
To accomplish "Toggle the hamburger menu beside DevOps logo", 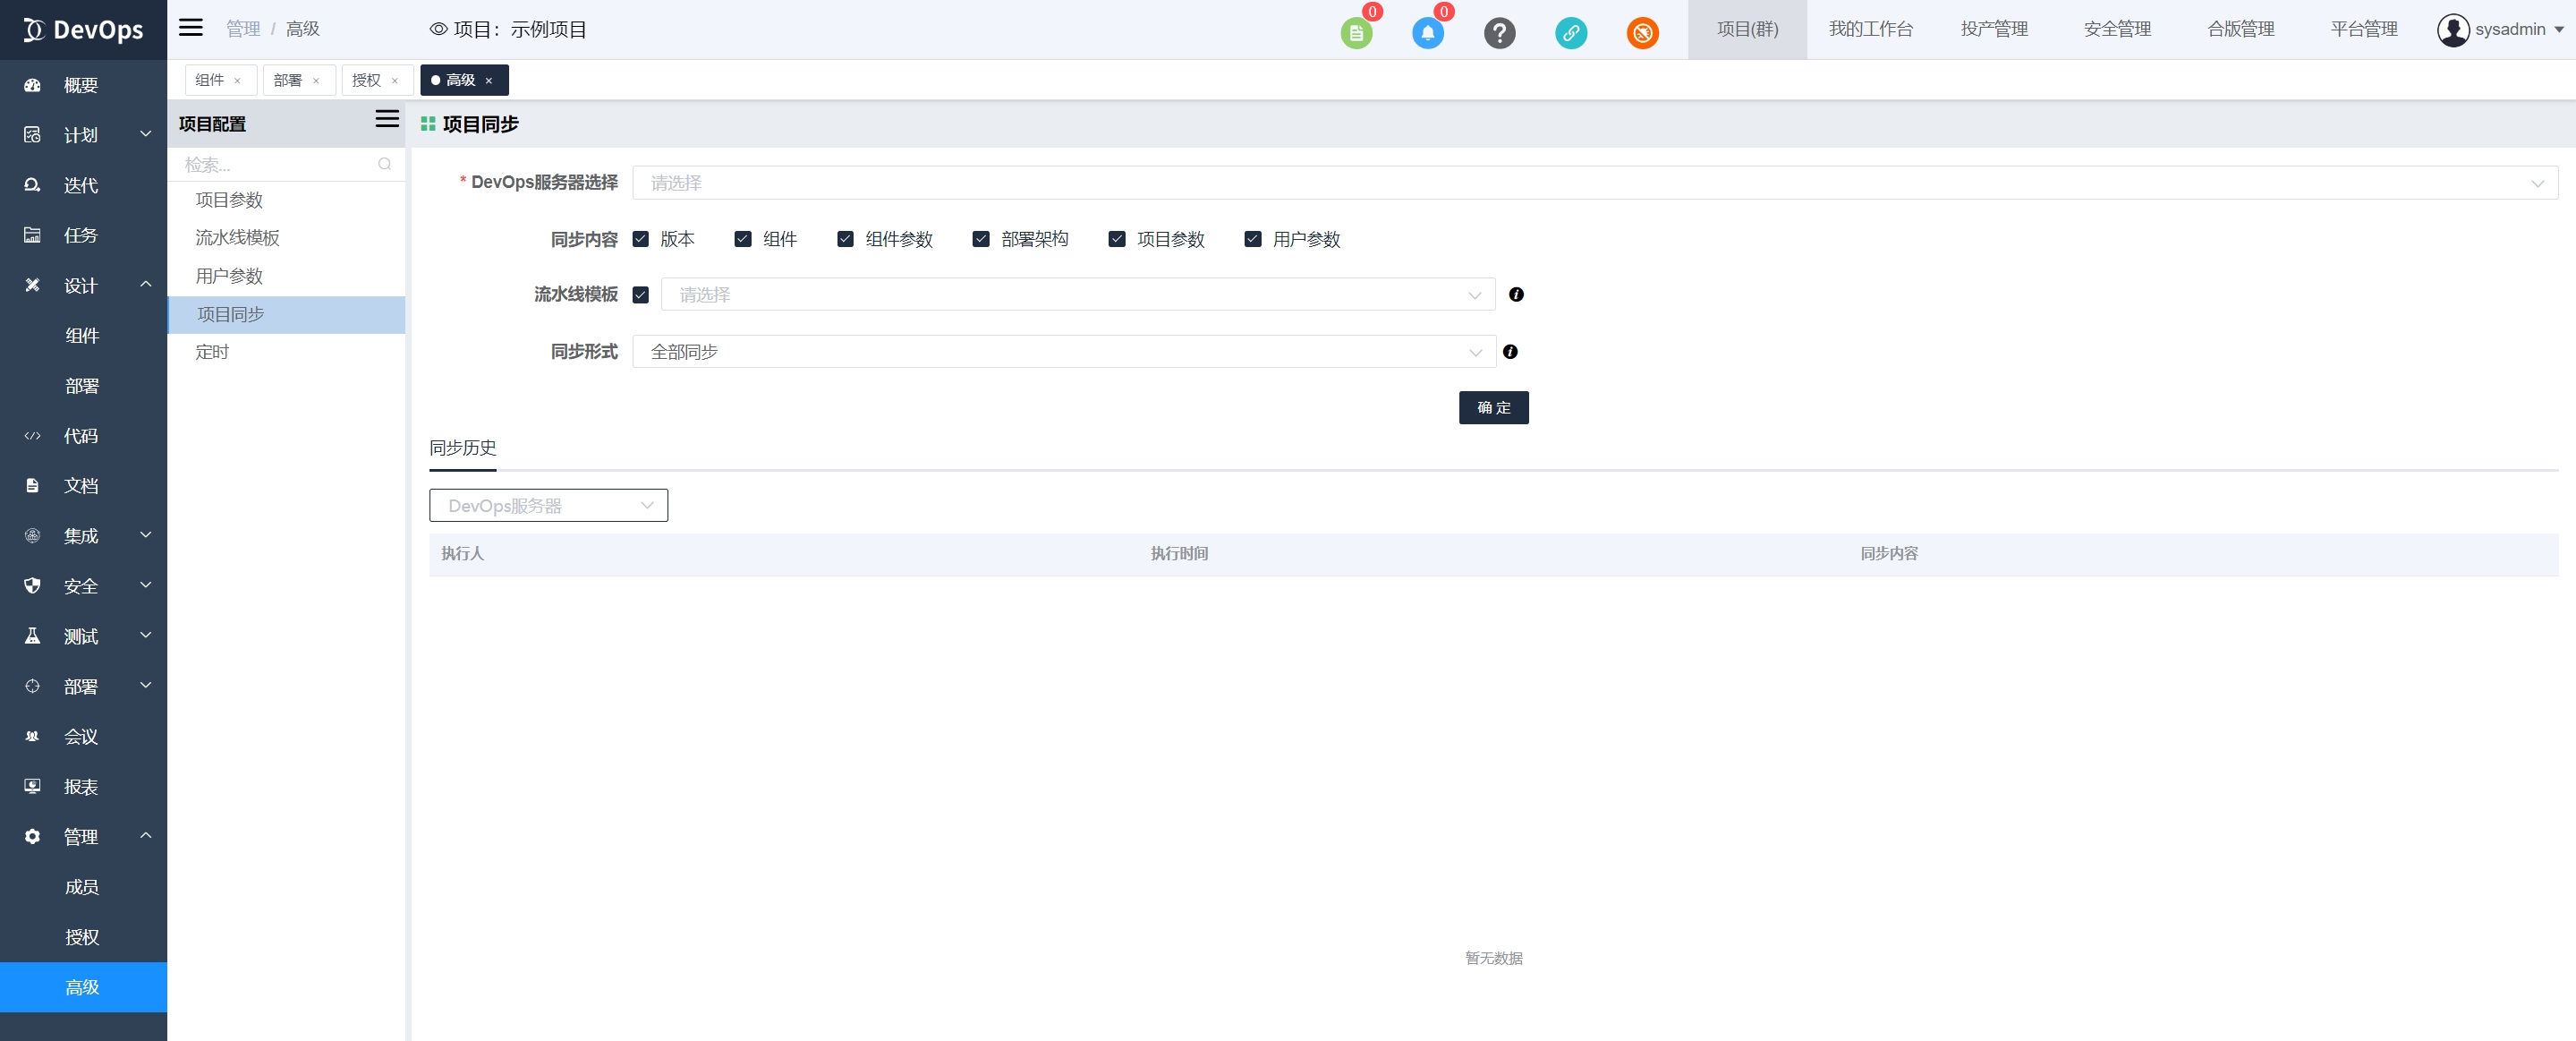I will (x=190, y=28).
